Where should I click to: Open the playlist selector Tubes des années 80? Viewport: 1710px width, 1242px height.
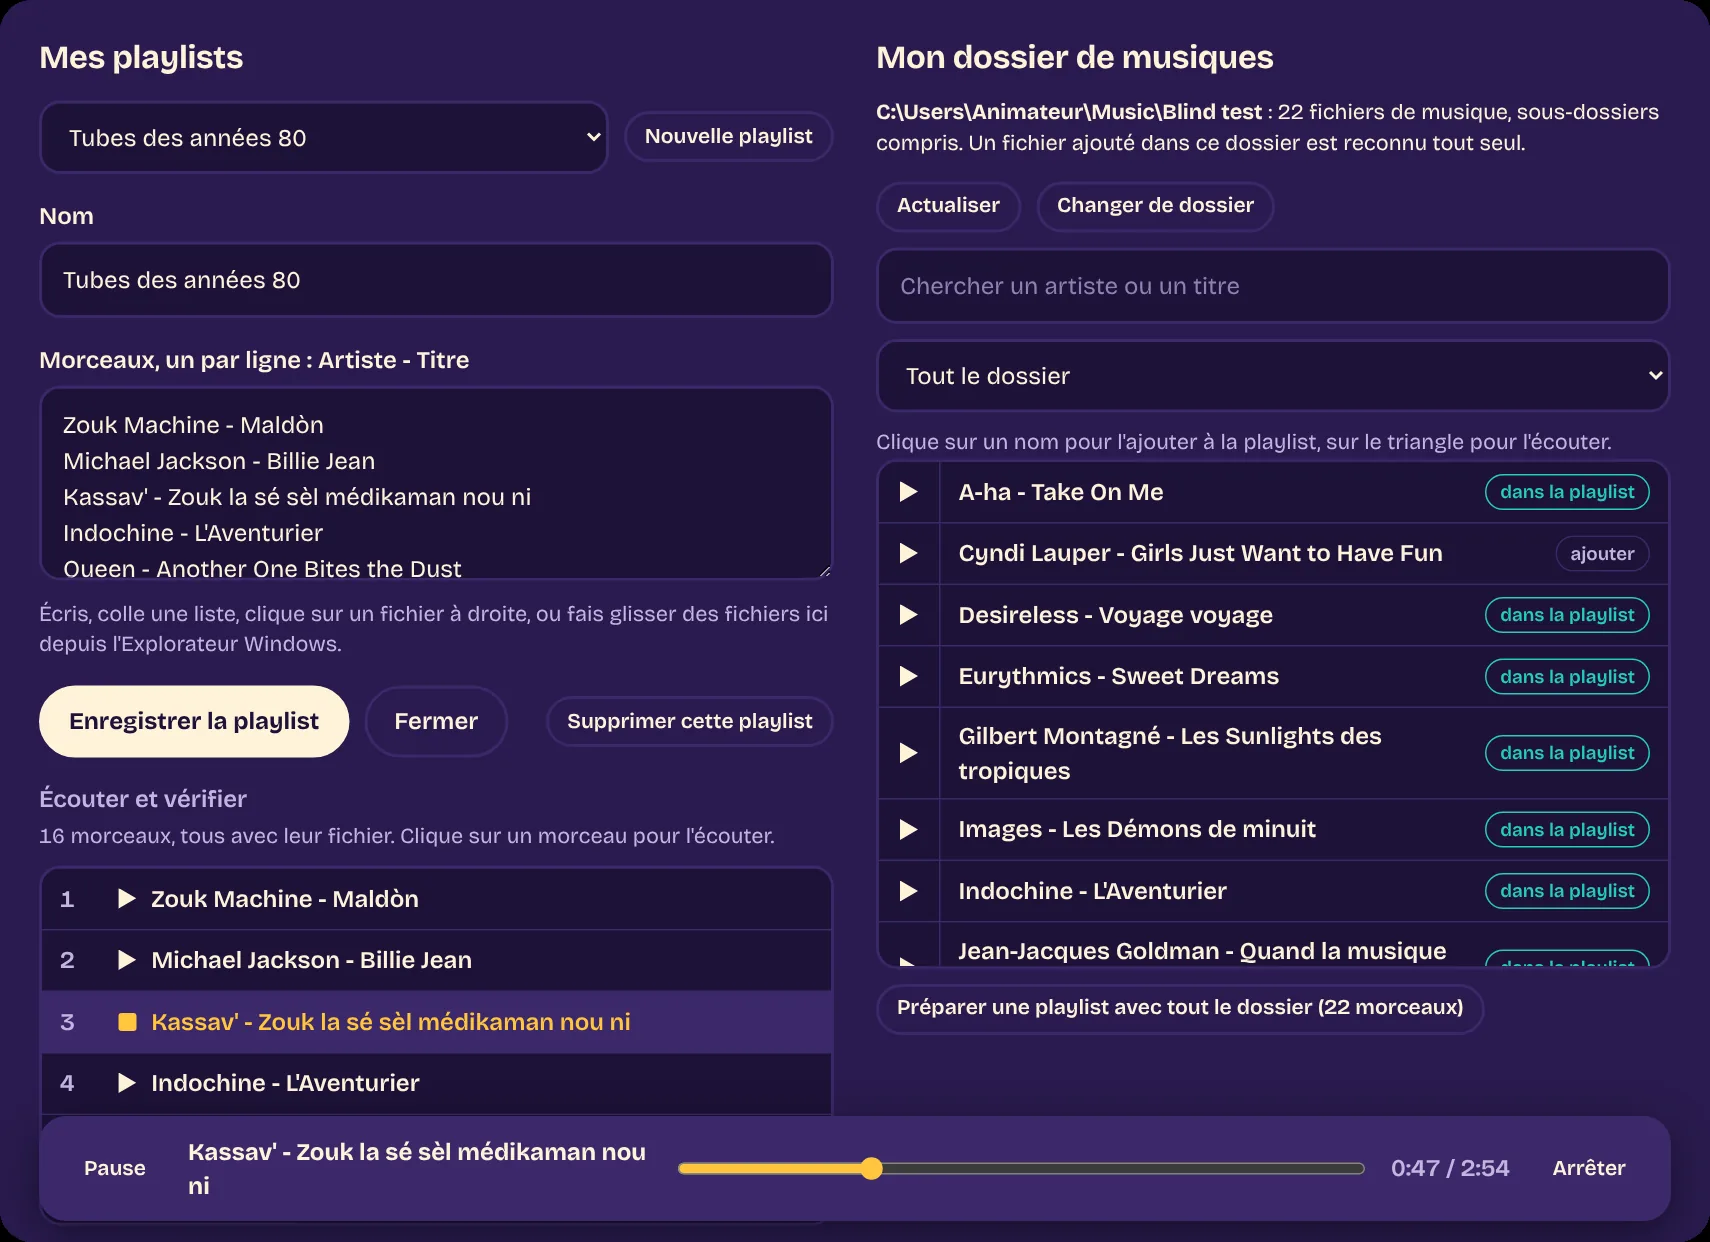[324, 137]
